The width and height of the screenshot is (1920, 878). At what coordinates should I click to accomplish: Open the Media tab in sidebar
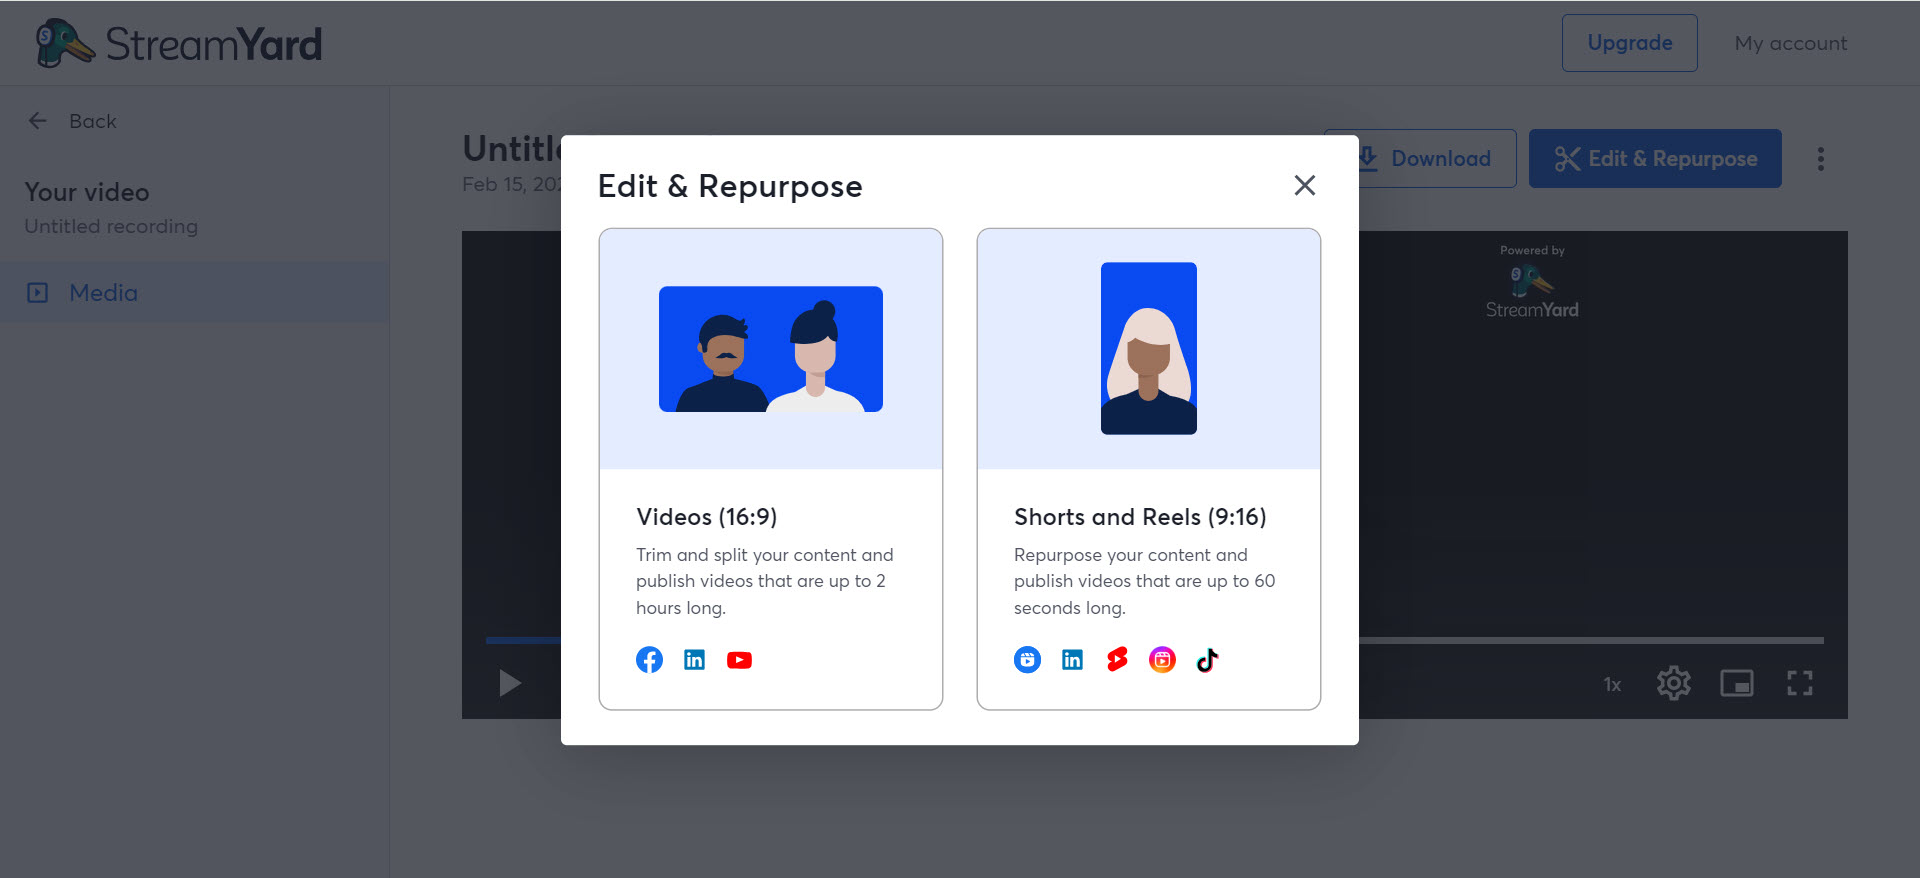[x=194, y=293]
